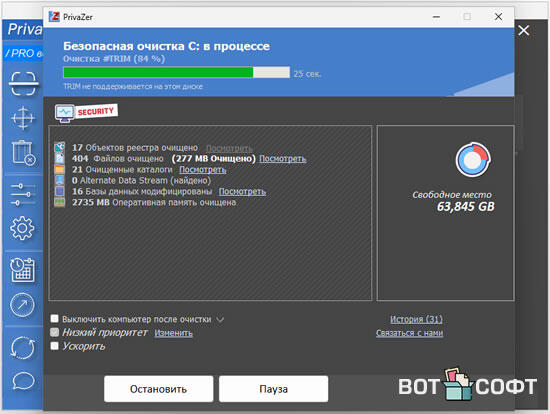Viewport: 550px width, 414px height.
Task: Open the gear settings icon in sidebar
Action: coord(22,228)
